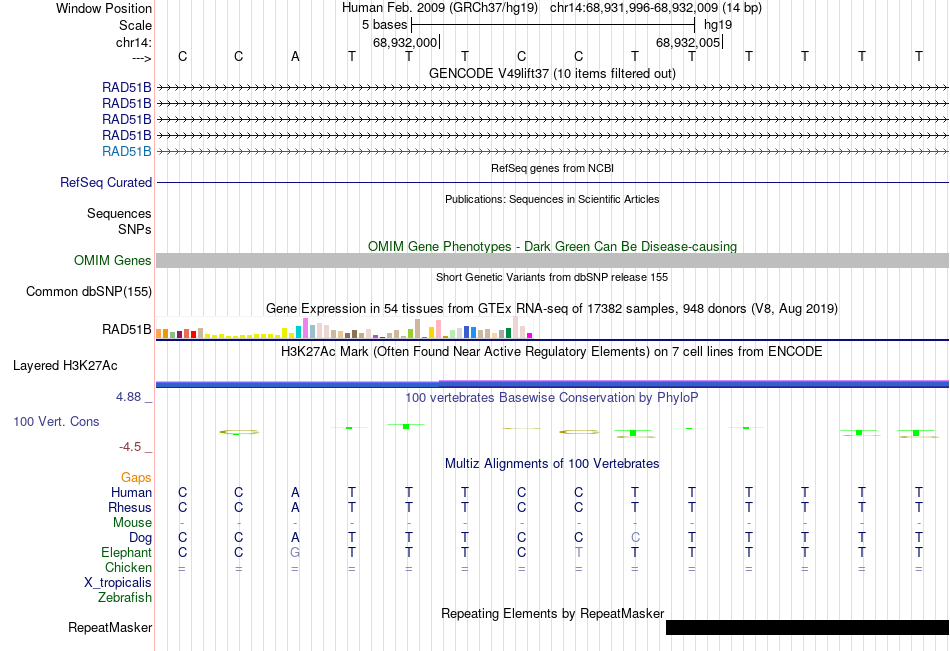Click the Window Position track label
Screen dimensions: 950x651
click(x=104, y=8)
